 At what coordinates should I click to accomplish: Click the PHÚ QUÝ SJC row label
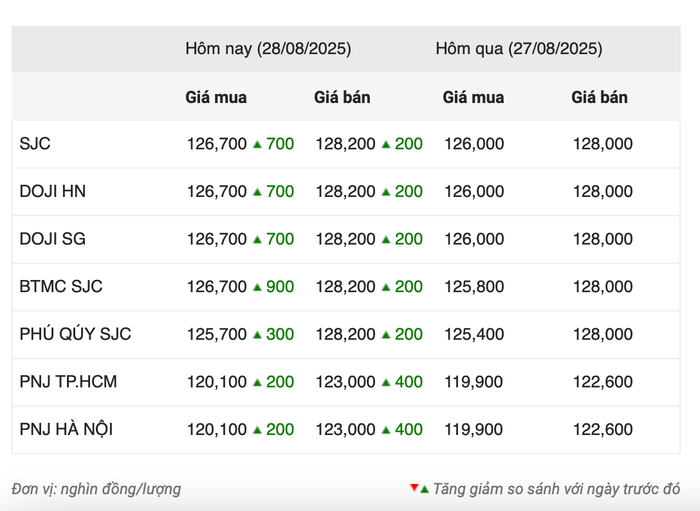(x=75, y=334)
